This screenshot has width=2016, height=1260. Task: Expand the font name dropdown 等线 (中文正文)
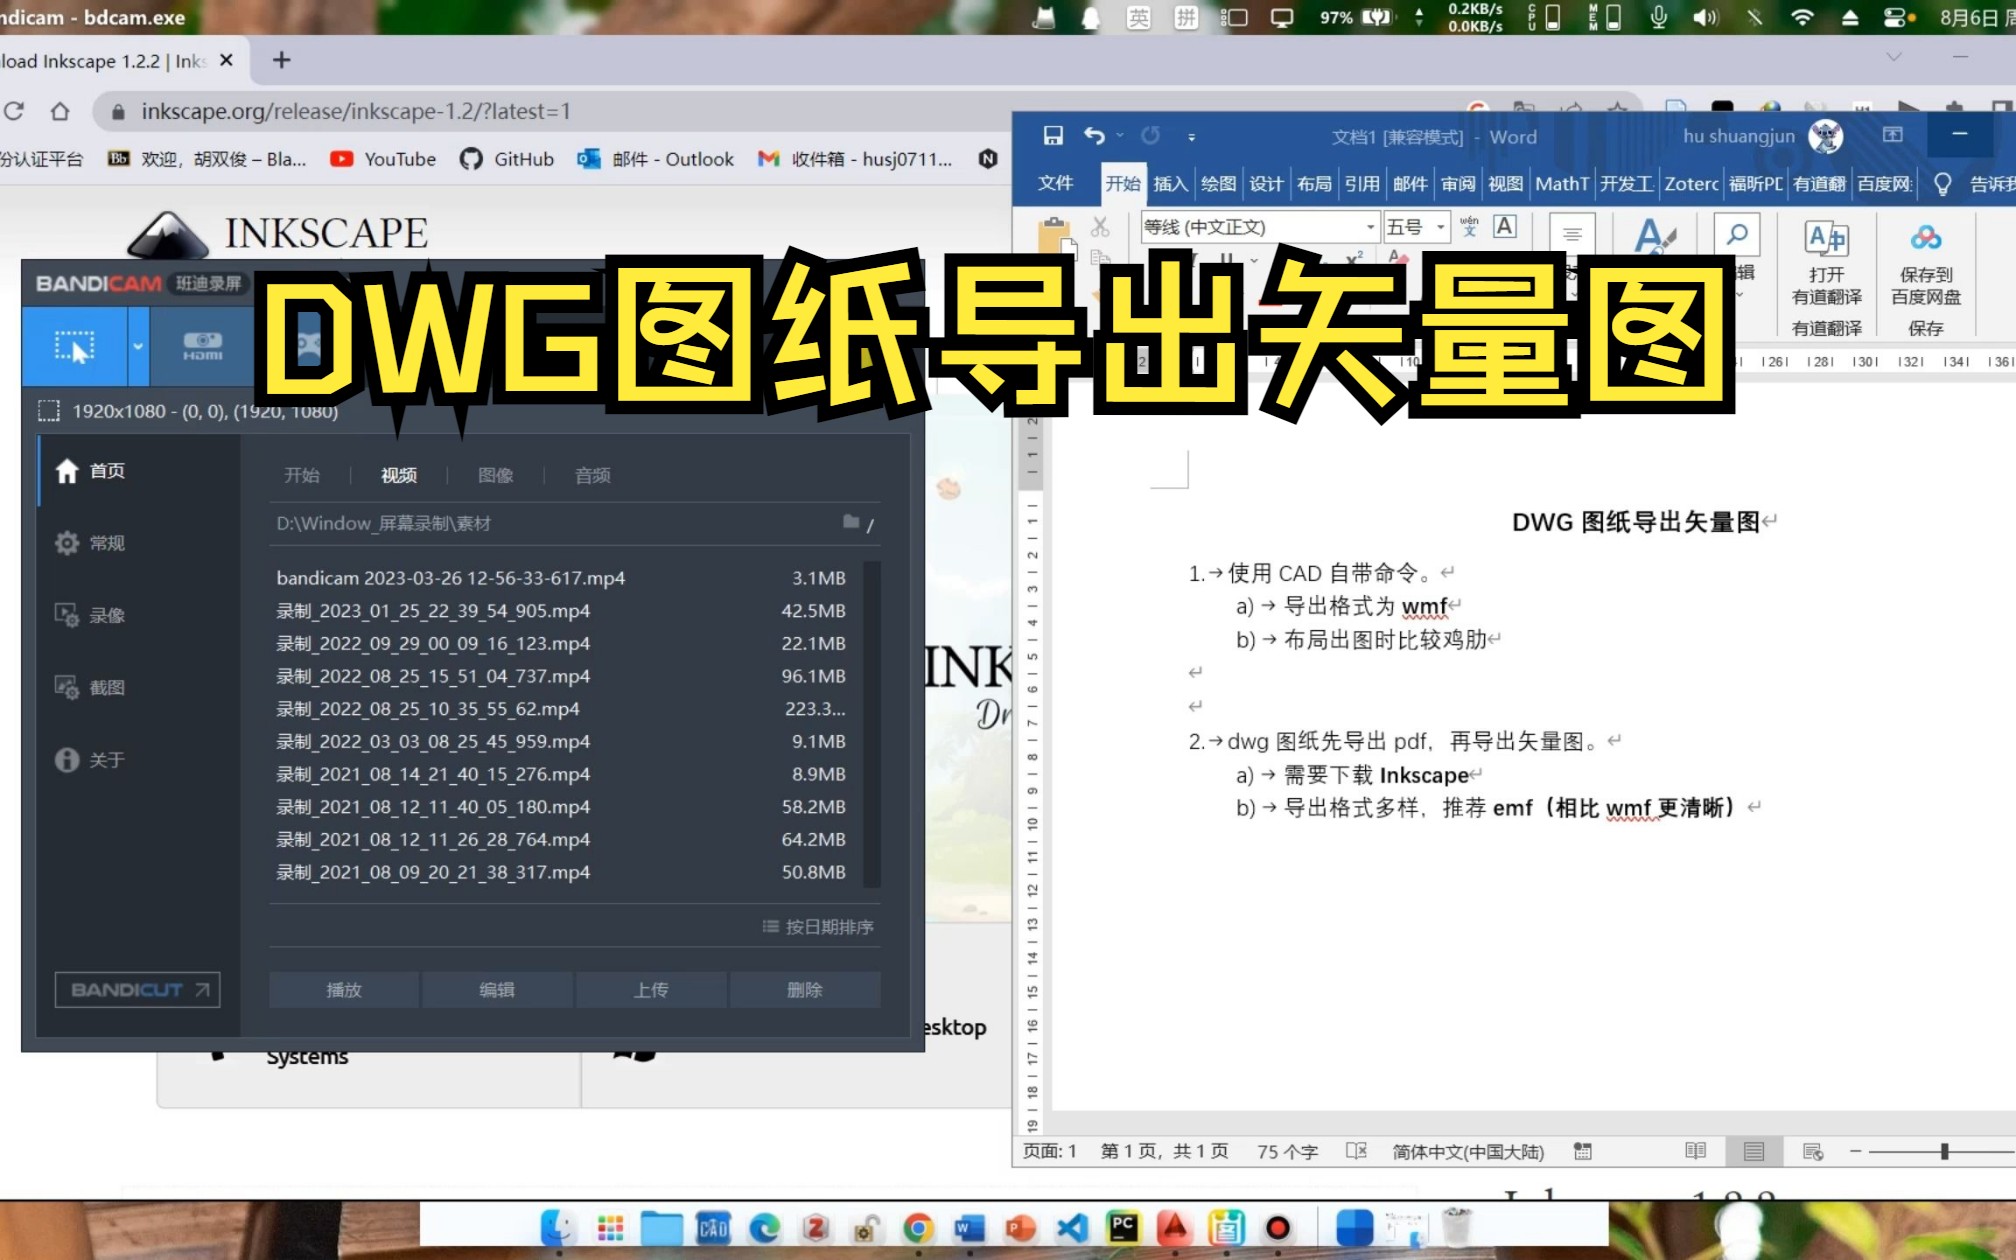1370,227
